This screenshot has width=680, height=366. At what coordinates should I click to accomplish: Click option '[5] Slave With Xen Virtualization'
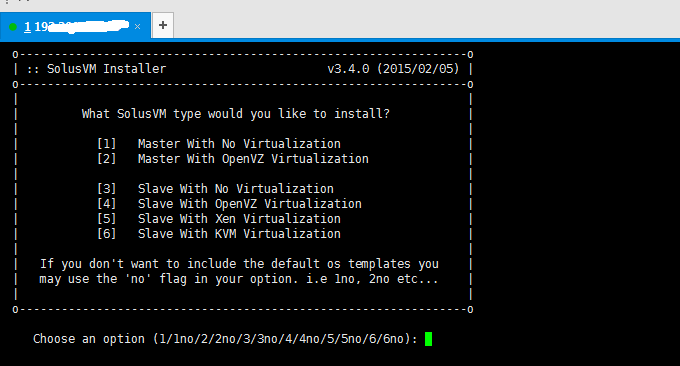click(219, 219)
